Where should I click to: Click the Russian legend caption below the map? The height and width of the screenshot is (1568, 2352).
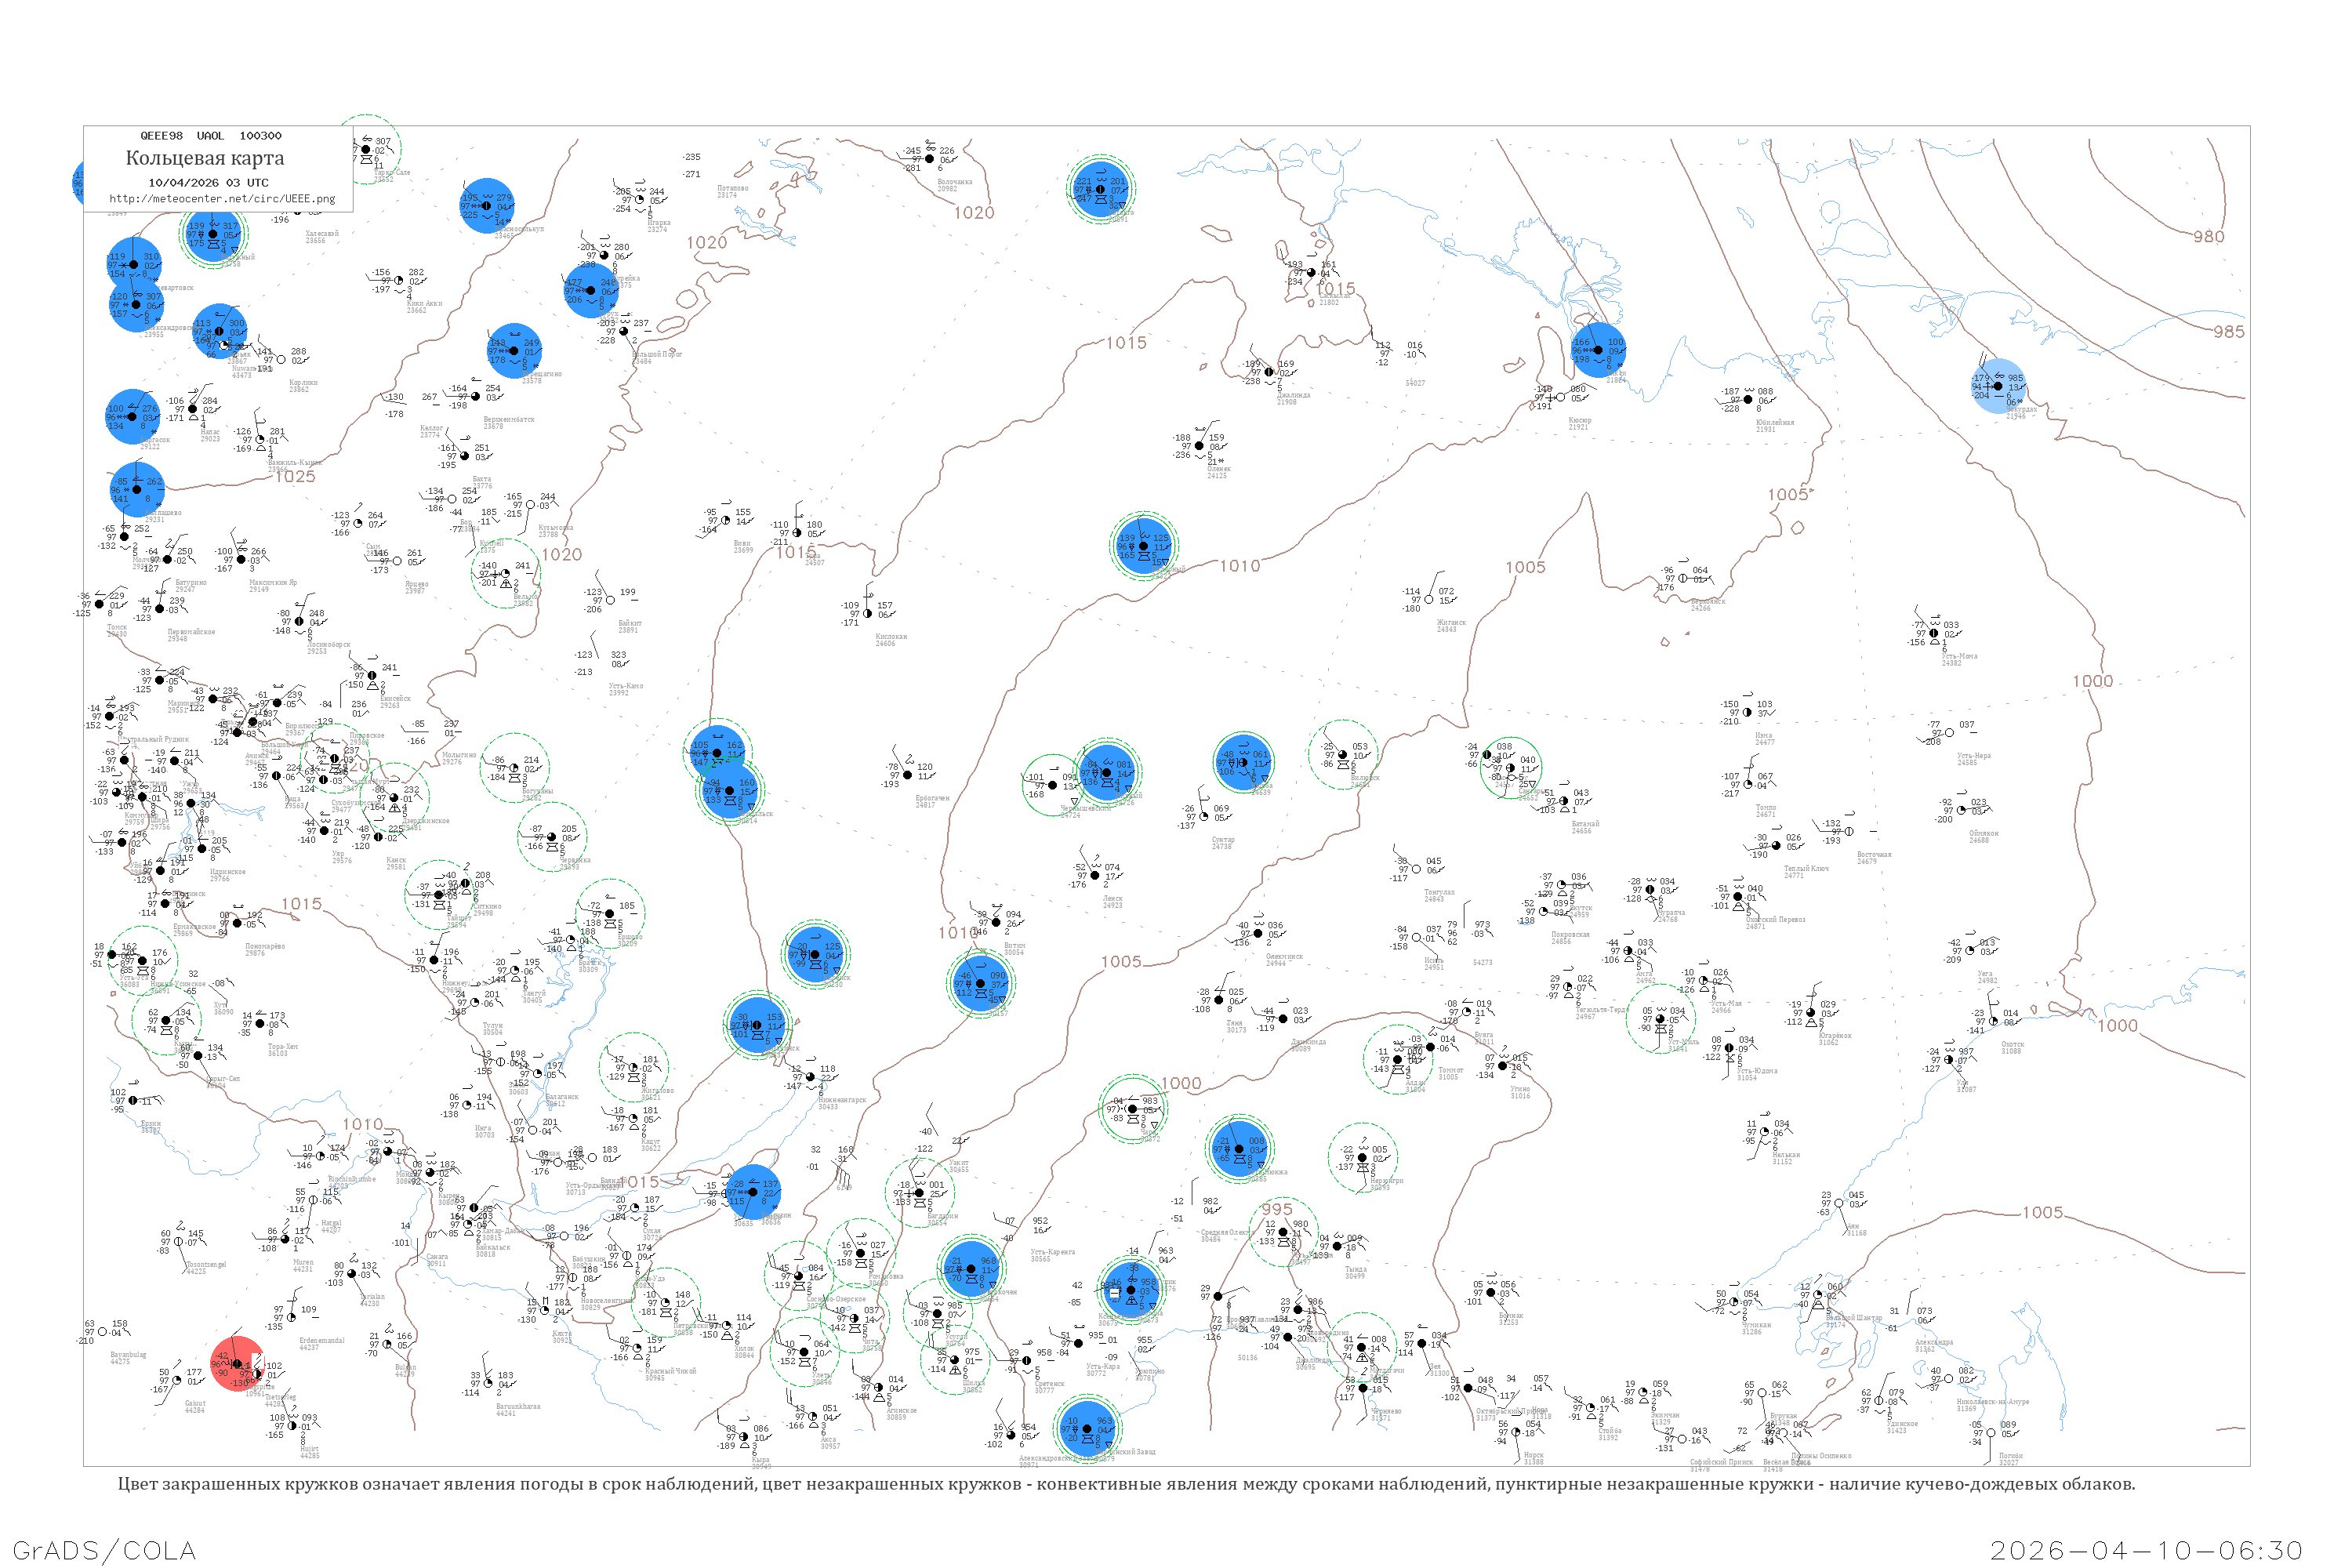(1126, 1484)
